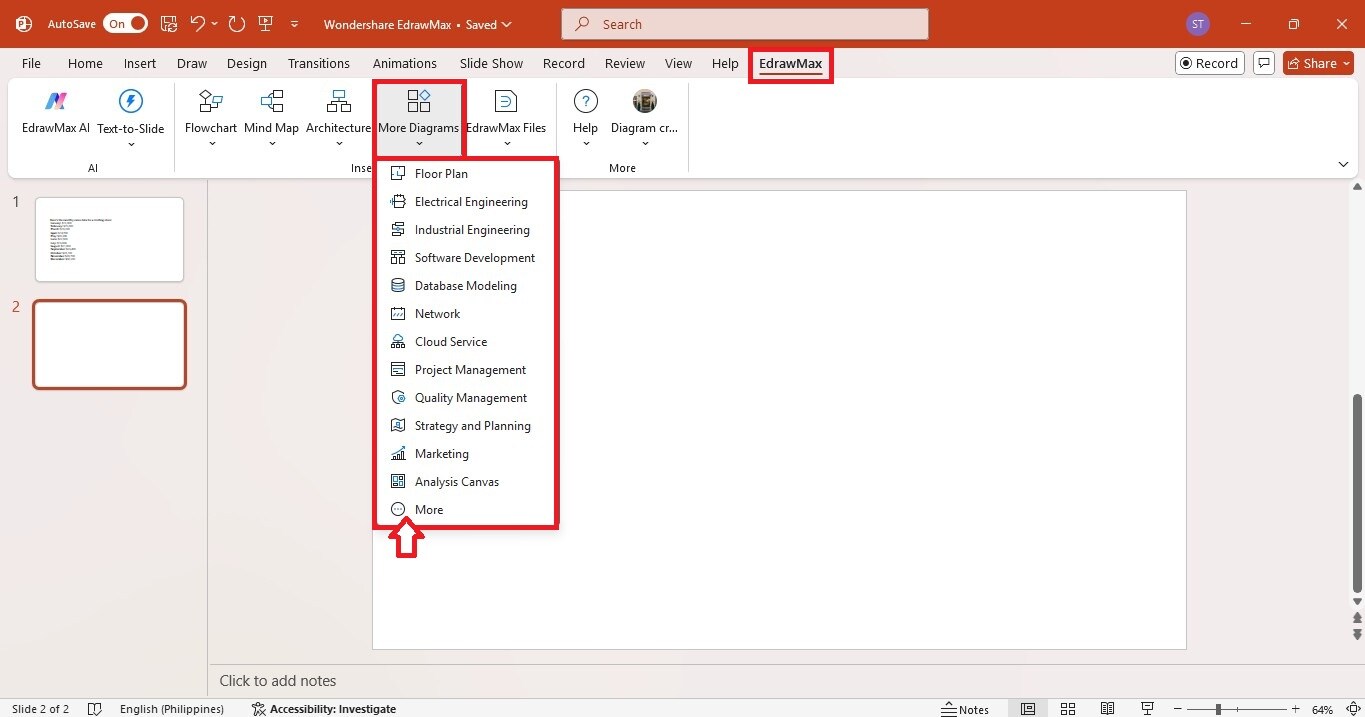Open Customize Quick Access Toolbar dropdown
This screenshot has width=1365, height=717.
(294, 23)
